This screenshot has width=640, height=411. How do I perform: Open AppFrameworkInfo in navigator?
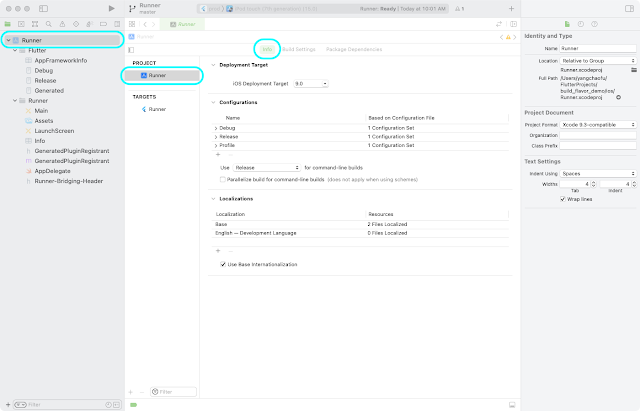coord(60,60)
